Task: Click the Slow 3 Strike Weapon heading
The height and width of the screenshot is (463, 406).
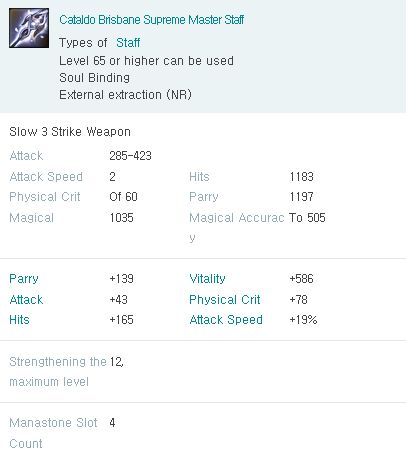Action: (70, 132)
